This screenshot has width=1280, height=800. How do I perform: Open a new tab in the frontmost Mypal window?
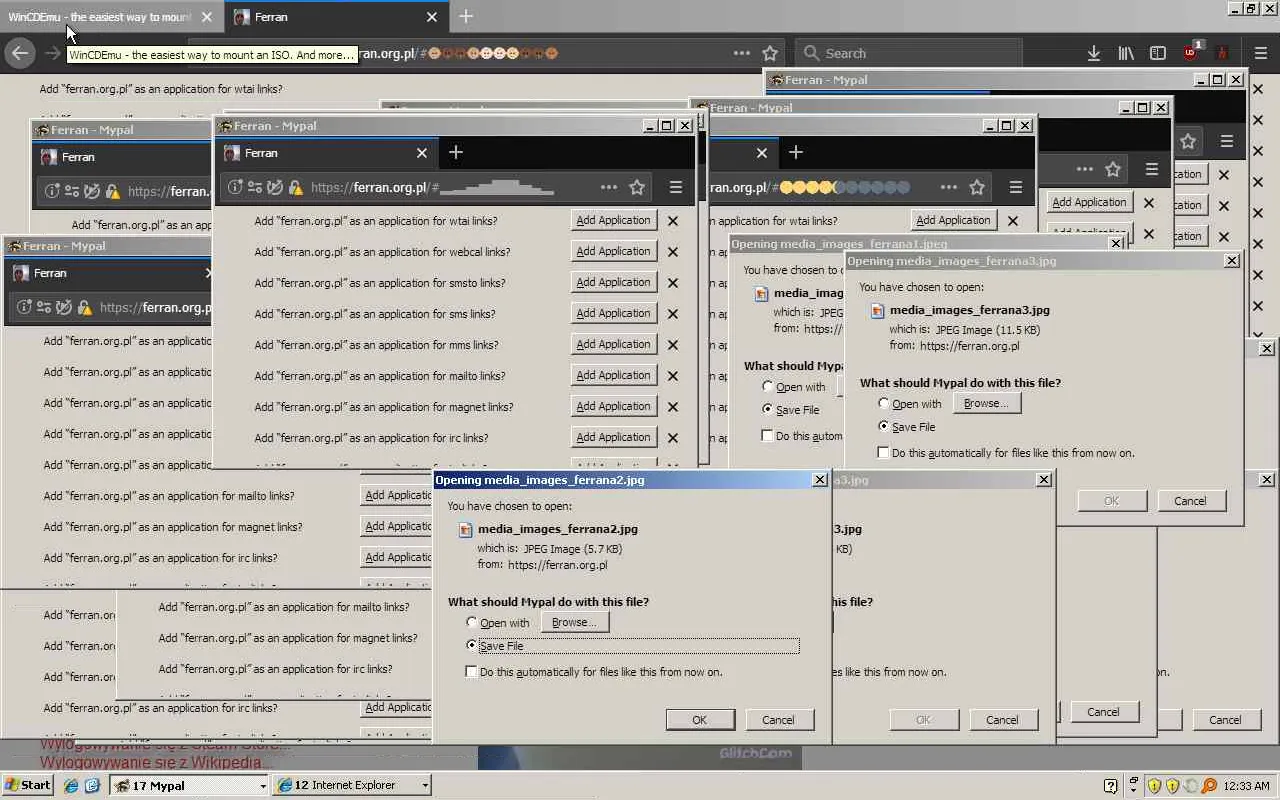(x=456, y=152)
